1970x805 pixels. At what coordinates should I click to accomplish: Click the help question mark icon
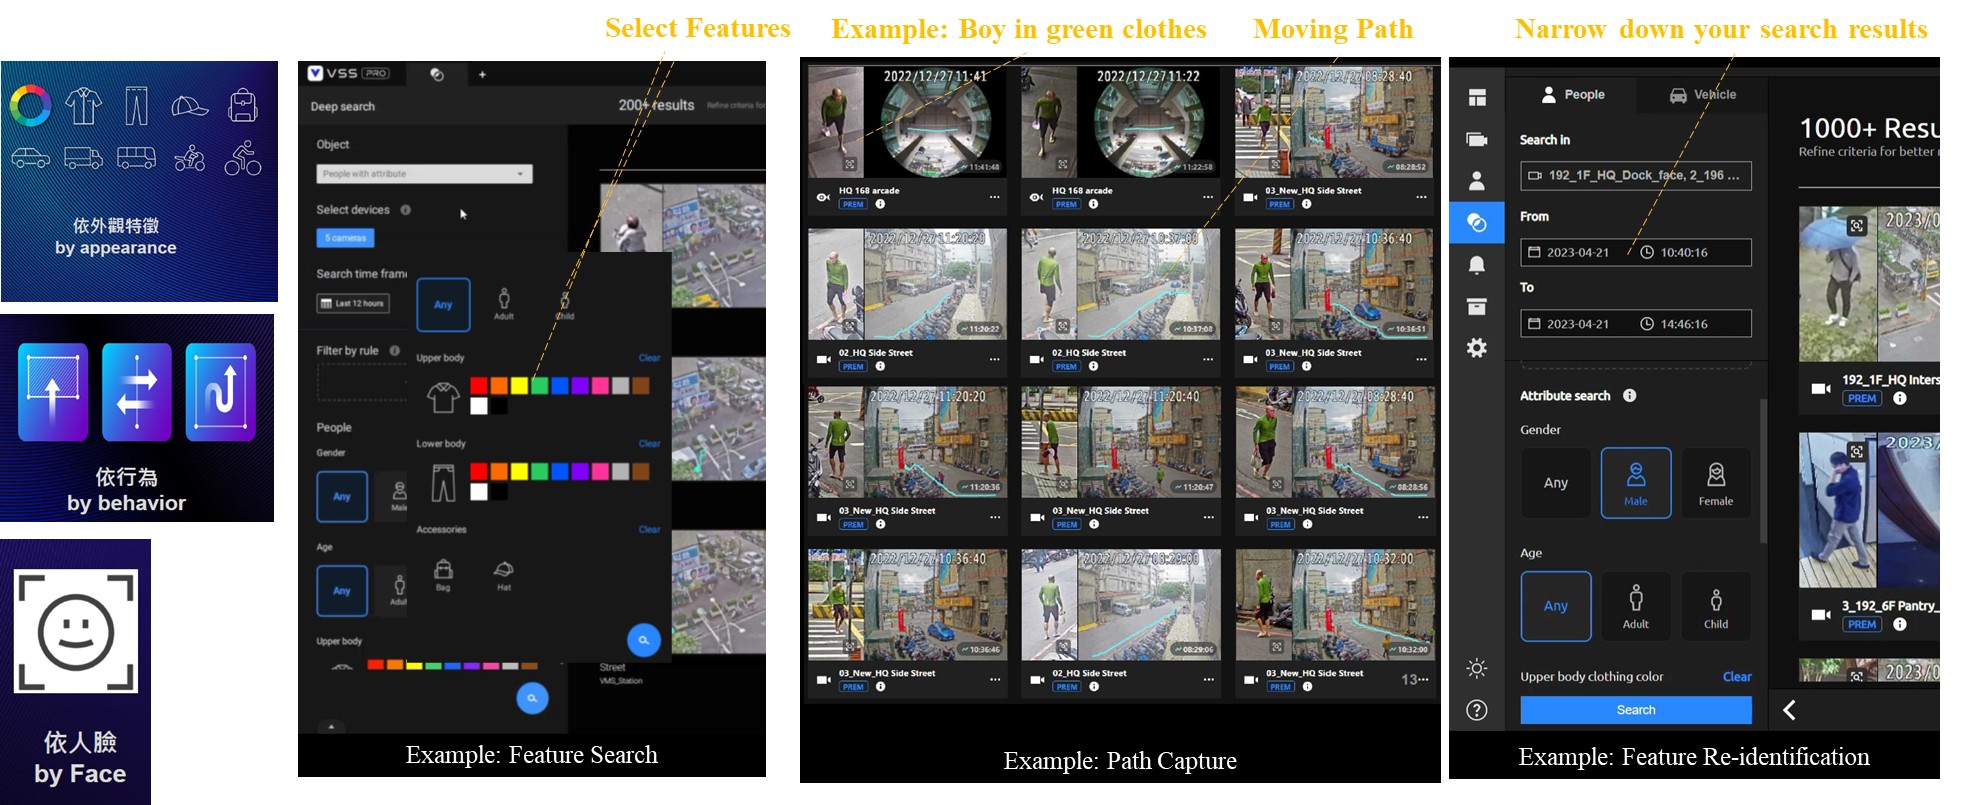1476,710
